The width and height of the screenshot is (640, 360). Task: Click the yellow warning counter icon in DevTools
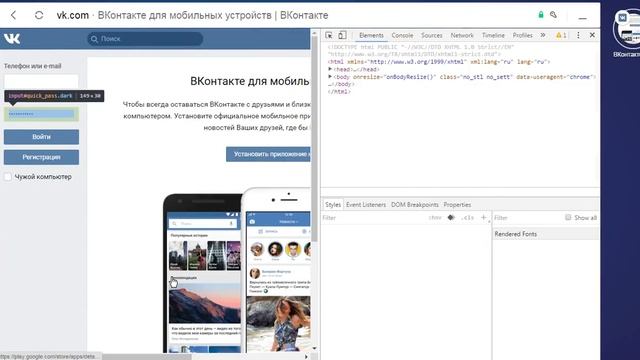[561, 36]
